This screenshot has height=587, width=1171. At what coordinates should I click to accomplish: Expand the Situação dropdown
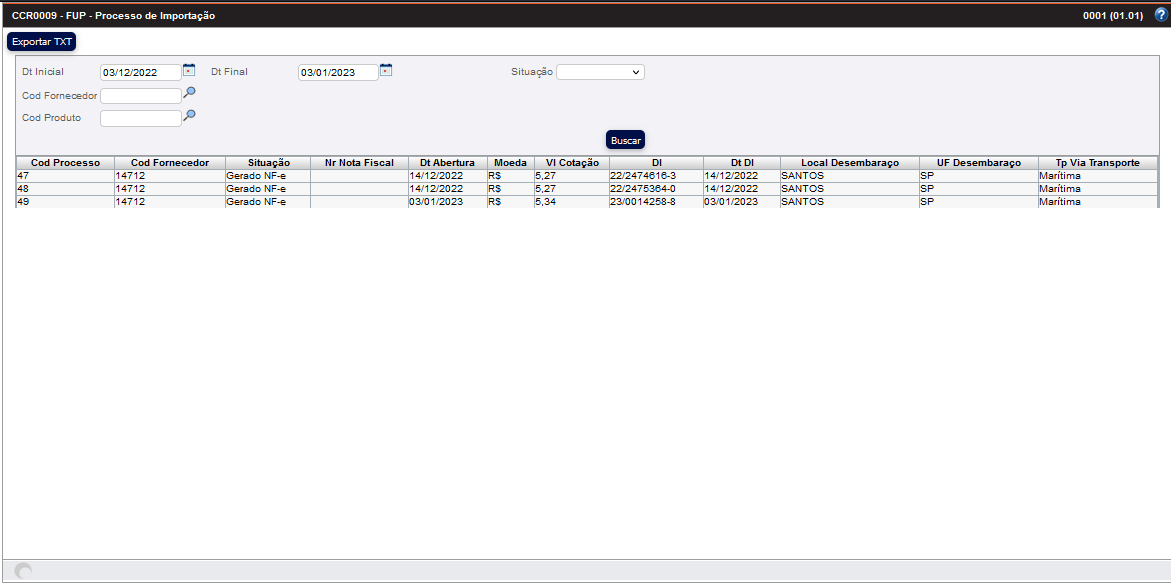pos(600,72)
